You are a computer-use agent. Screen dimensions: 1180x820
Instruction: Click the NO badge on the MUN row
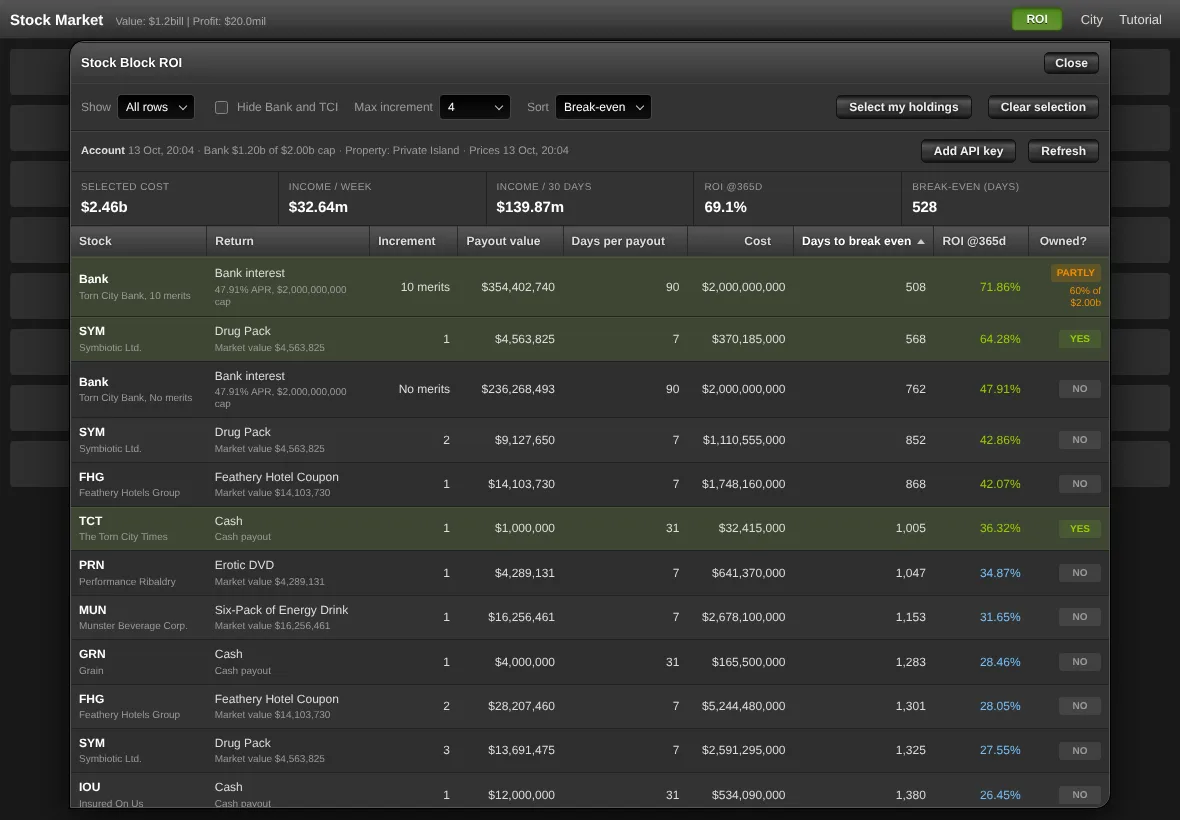[x=1079, y=617]
